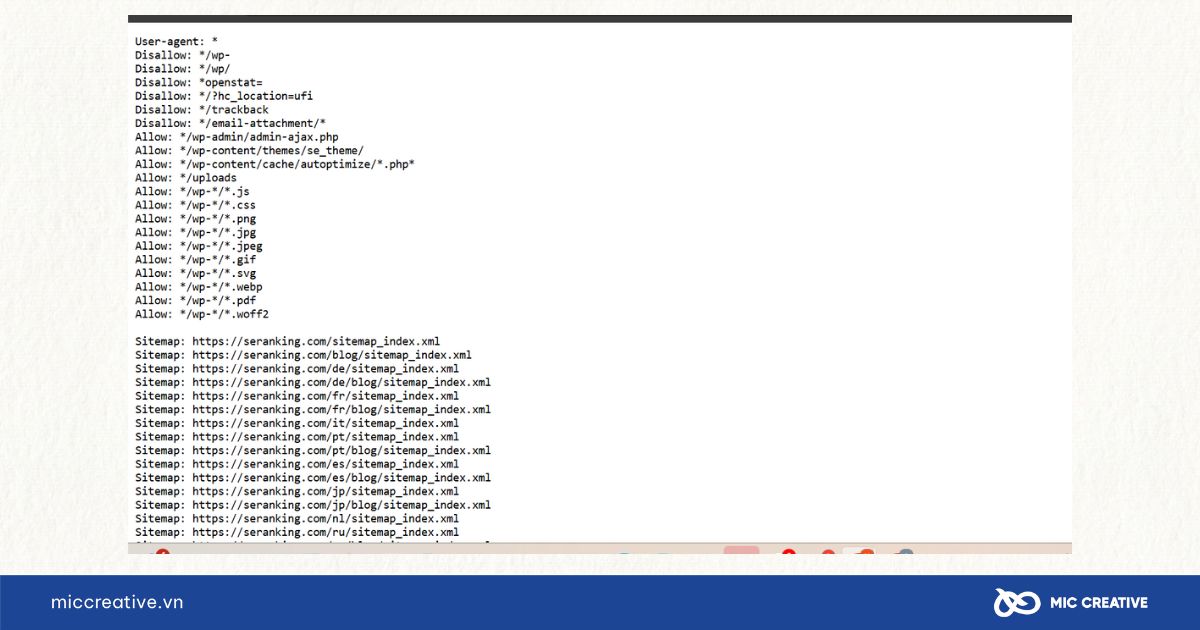This screenshot has width=1200, height=630.
Task: Click the 'User-agent: *' line
Action: 177,41
